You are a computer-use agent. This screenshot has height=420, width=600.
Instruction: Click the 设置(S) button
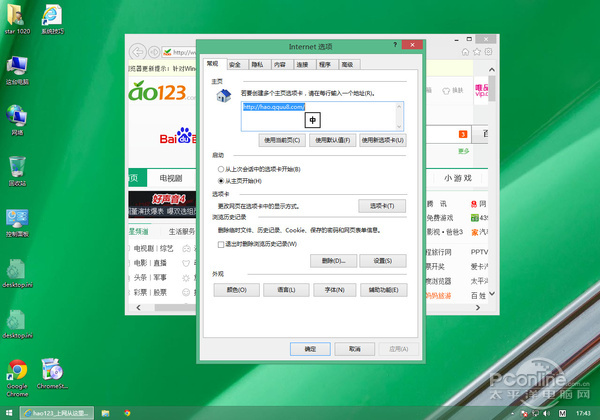[x=383, y=261]
